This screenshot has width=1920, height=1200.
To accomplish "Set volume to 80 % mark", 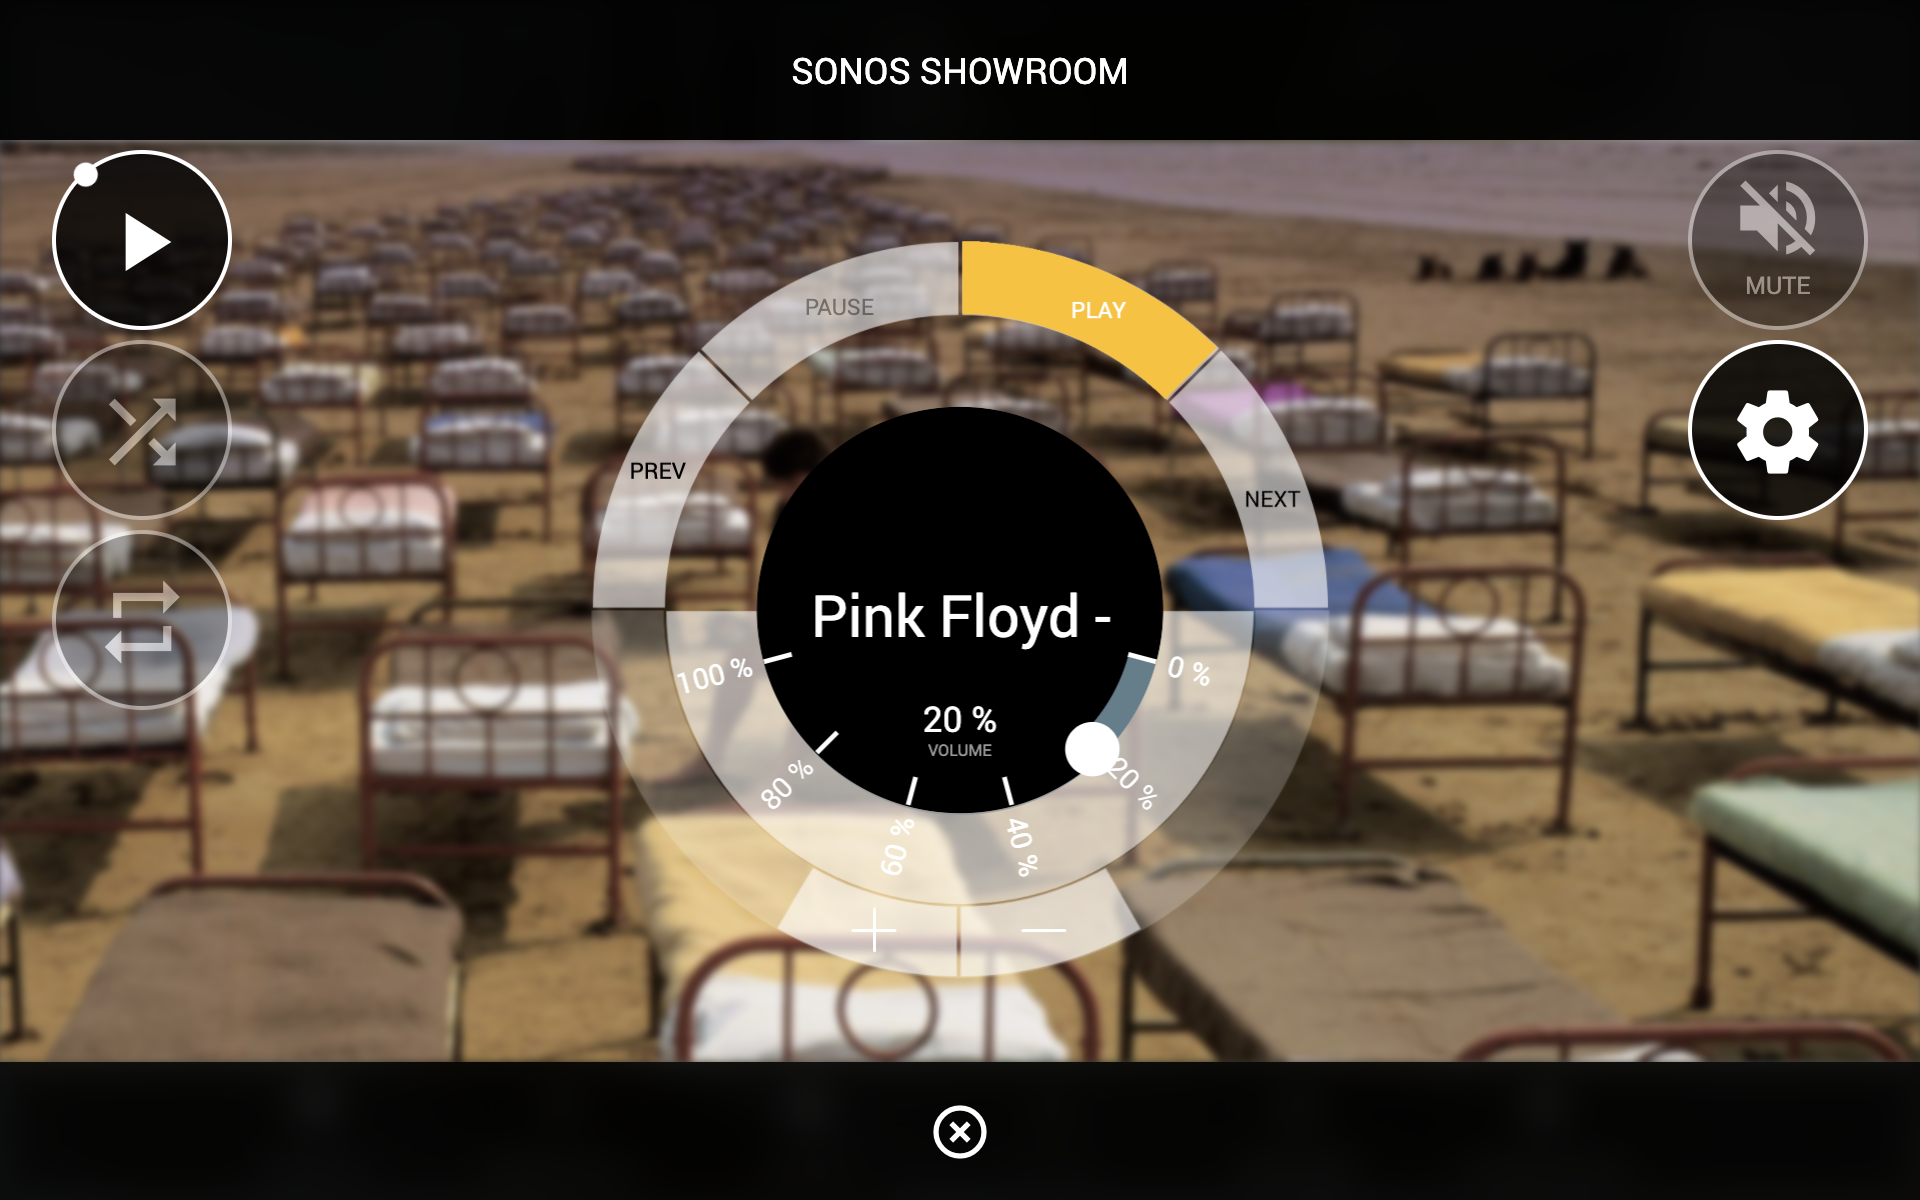I will tap(787, 783).
